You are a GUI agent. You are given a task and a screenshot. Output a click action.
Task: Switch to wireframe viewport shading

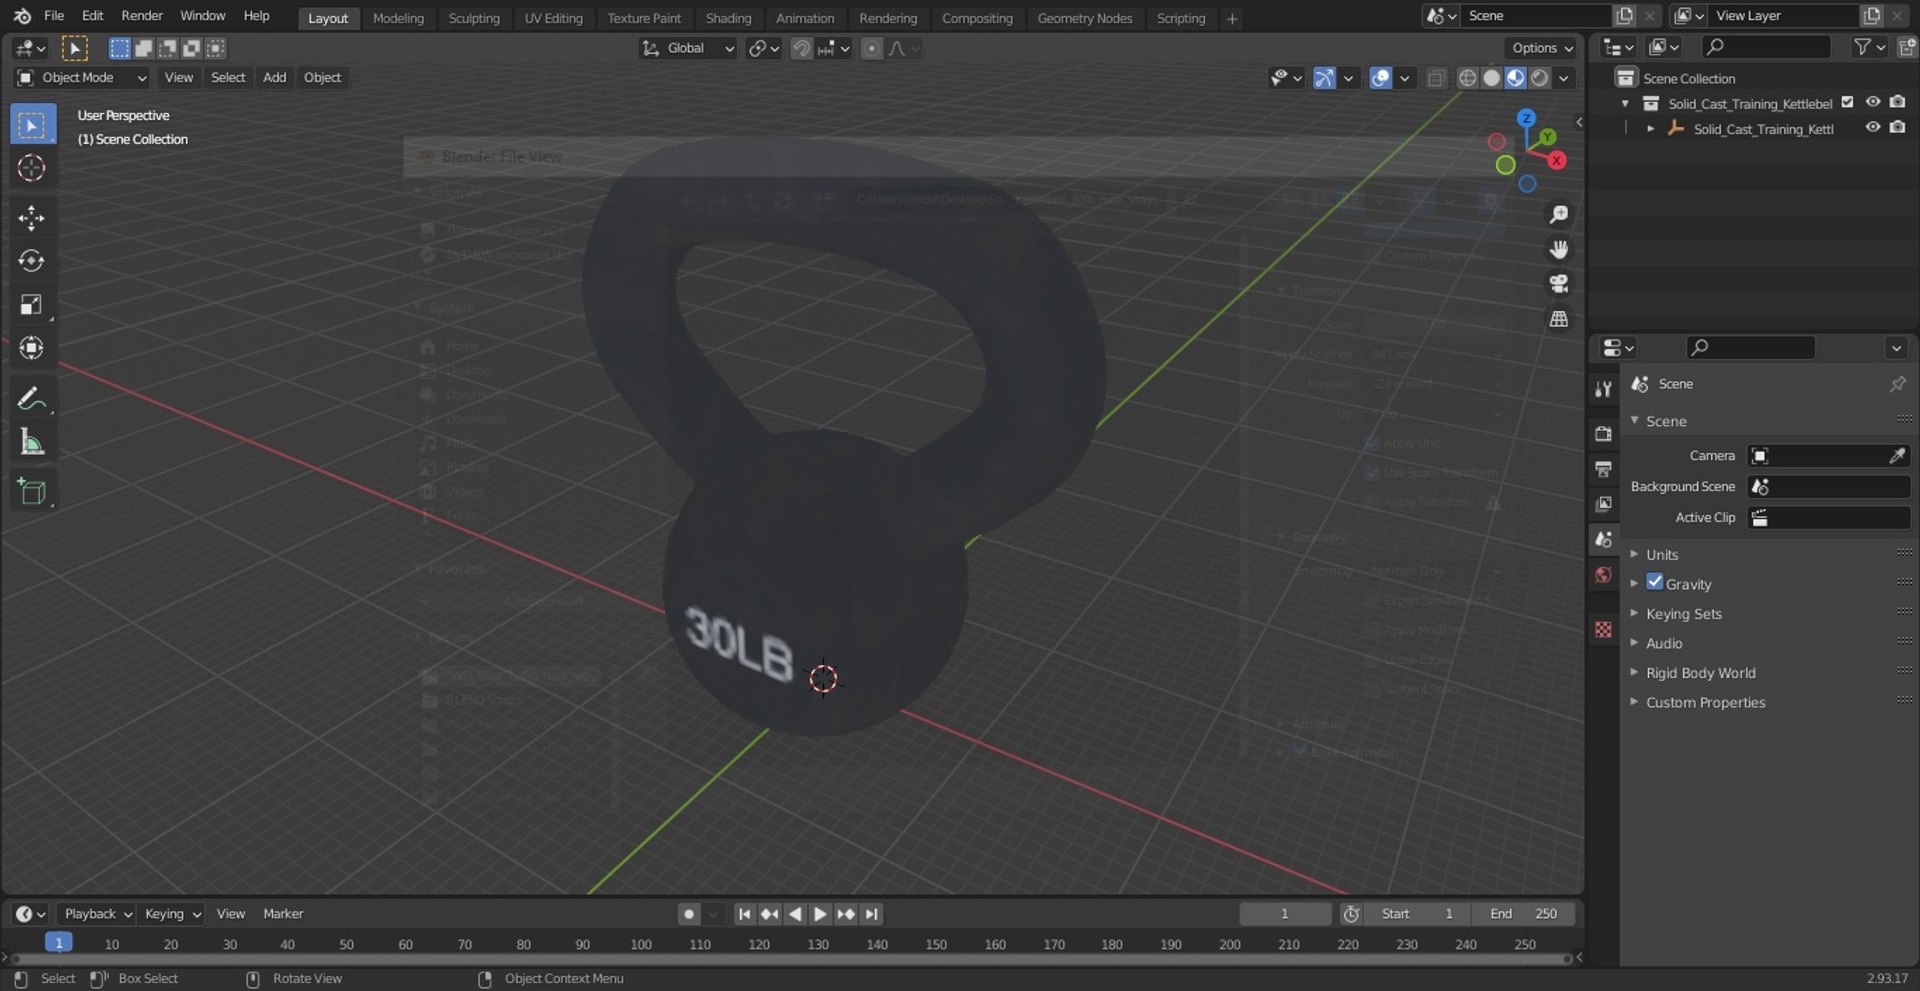[x=1468, y=78]
